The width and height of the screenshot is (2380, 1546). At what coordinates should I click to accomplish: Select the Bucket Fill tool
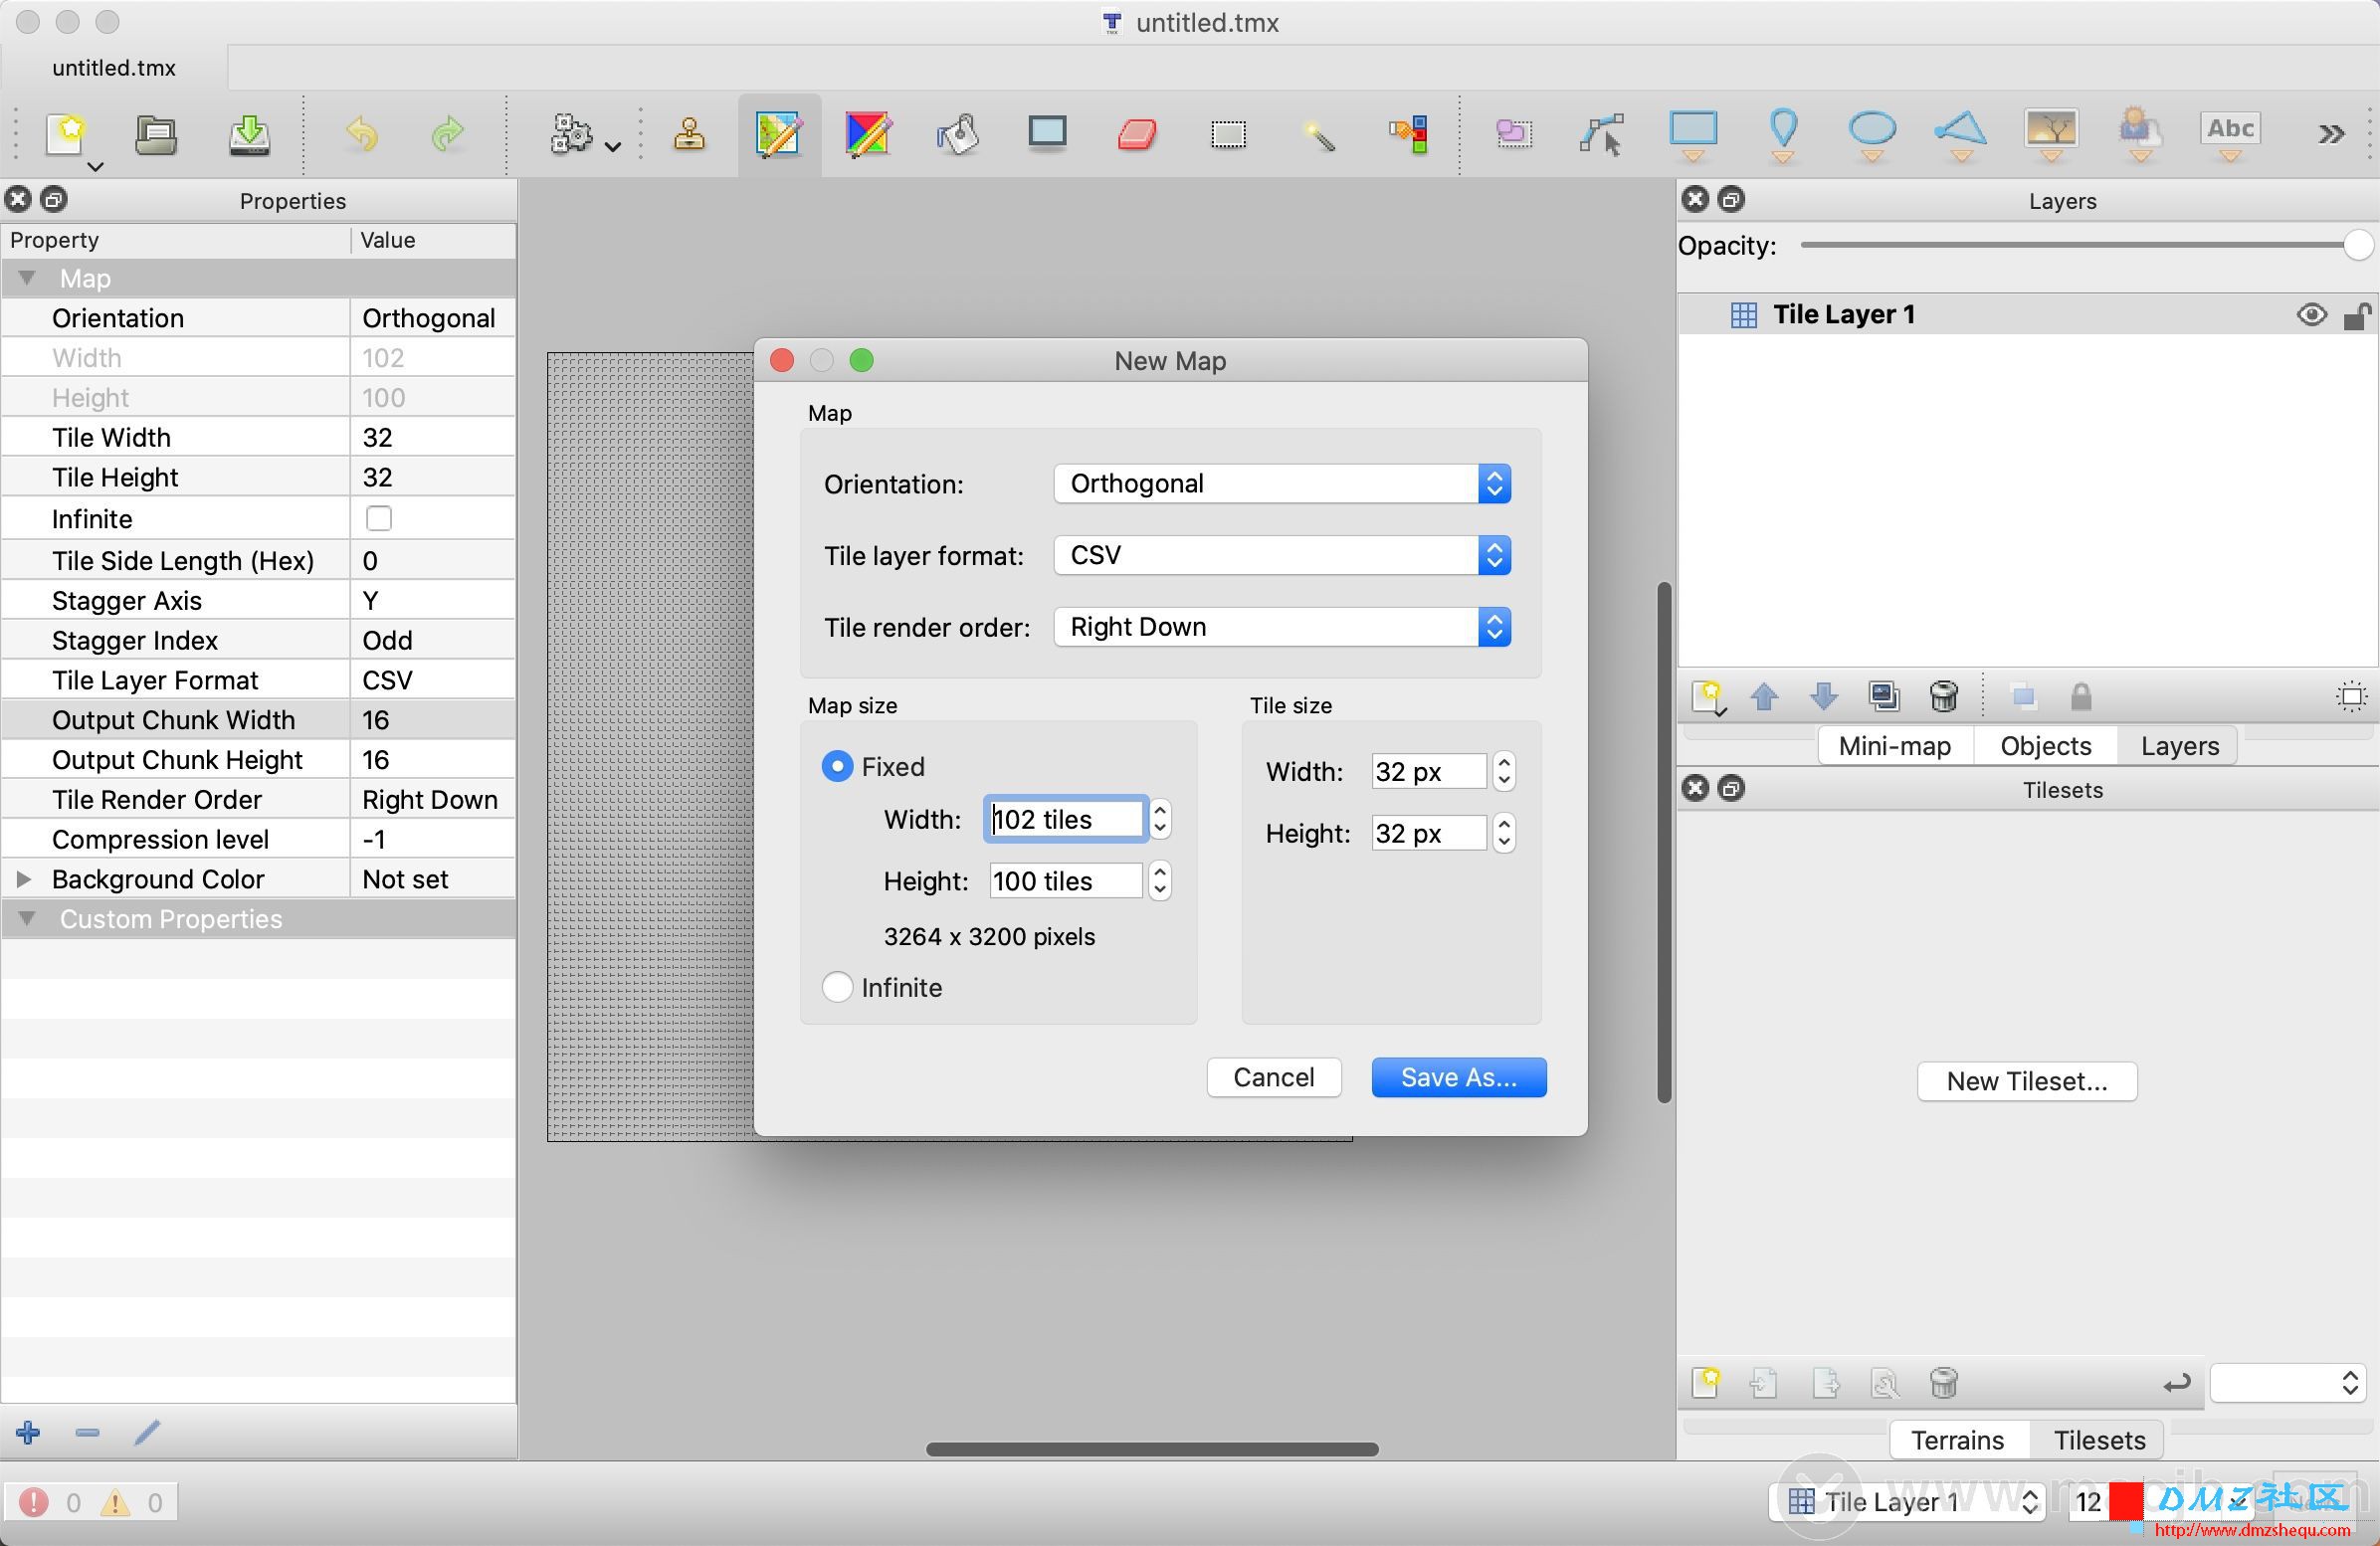[958, 134]
